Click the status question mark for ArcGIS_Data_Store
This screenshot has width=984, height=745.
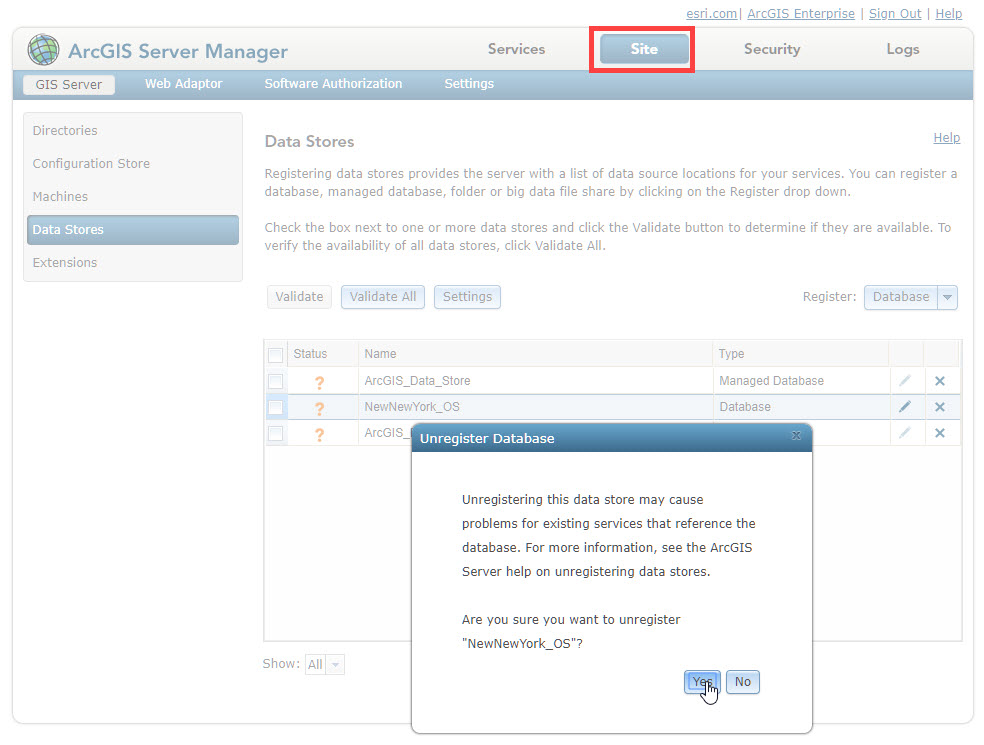[x=319, y=382]
